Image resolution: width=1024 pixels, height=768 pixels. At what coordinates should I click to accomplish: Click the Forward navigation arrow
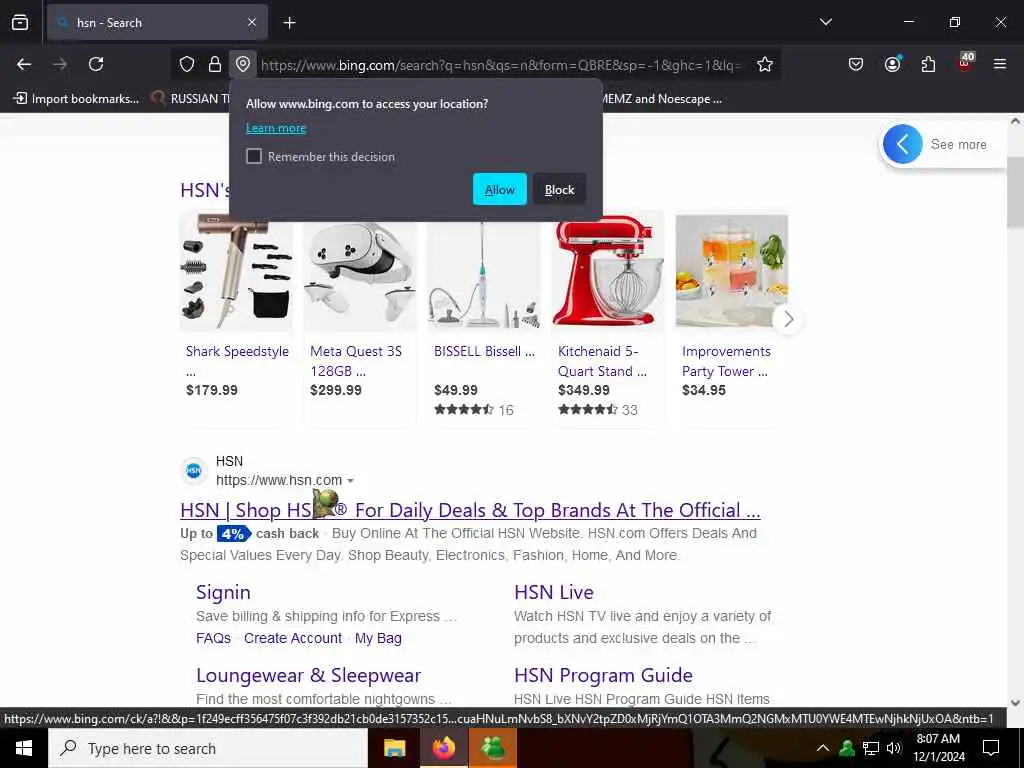coord(60,64)
